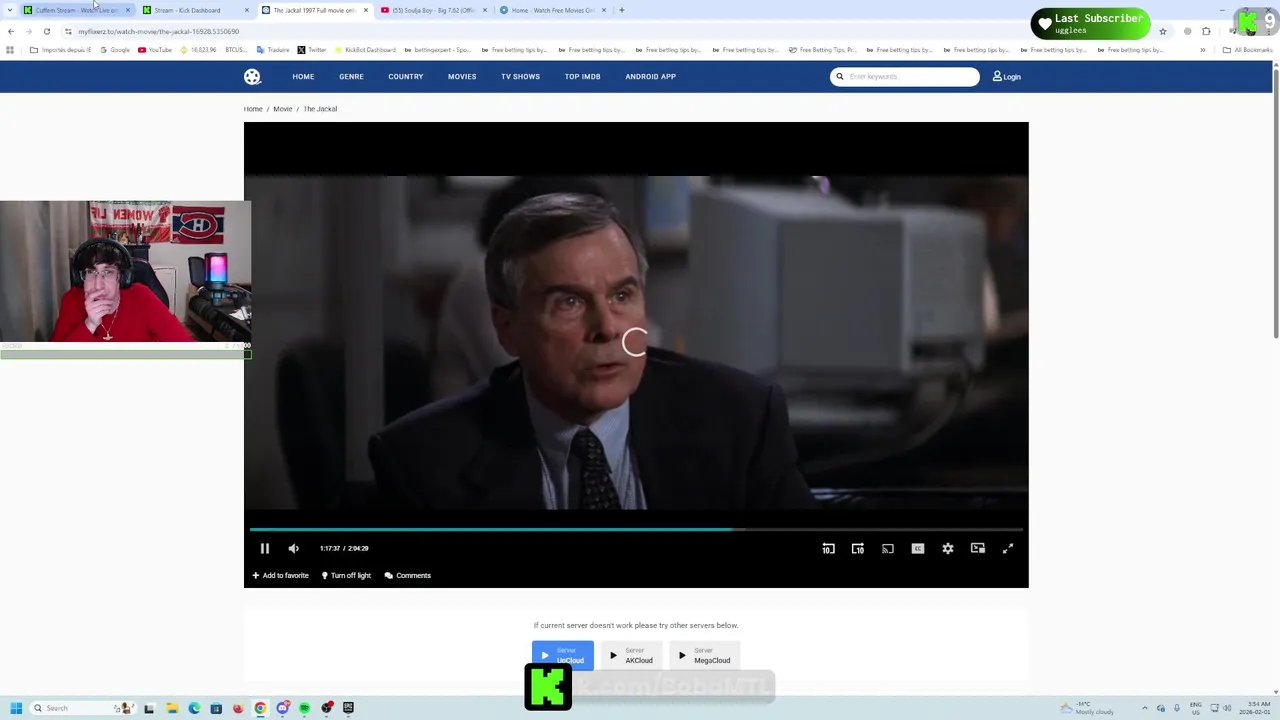1280x720 pixels.
Task: Open the Importés depuis IE bookmark folder
Action: pyautogui.click(x=61, y=50)
